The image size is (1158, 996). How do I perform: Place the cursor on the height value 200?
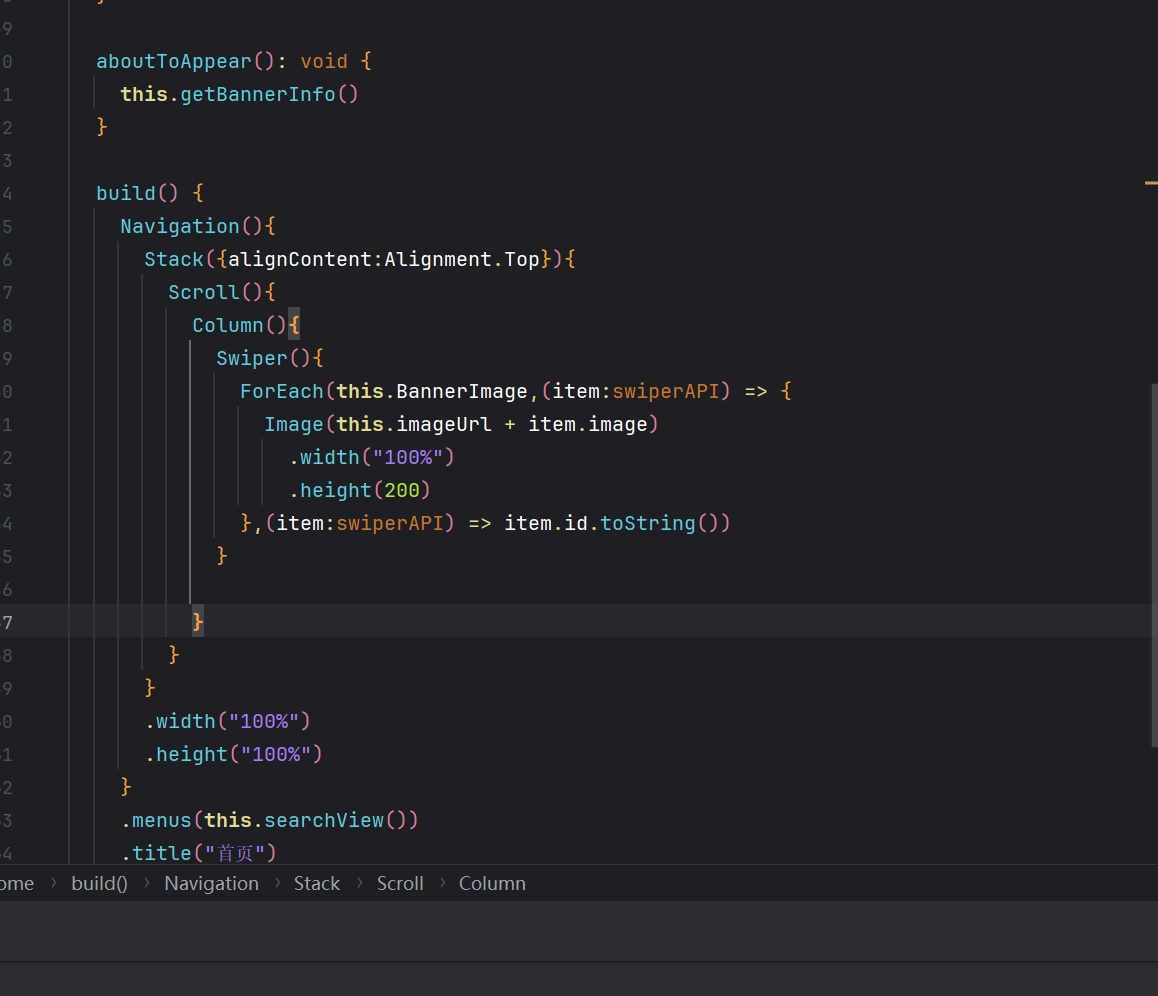(401, 490)
